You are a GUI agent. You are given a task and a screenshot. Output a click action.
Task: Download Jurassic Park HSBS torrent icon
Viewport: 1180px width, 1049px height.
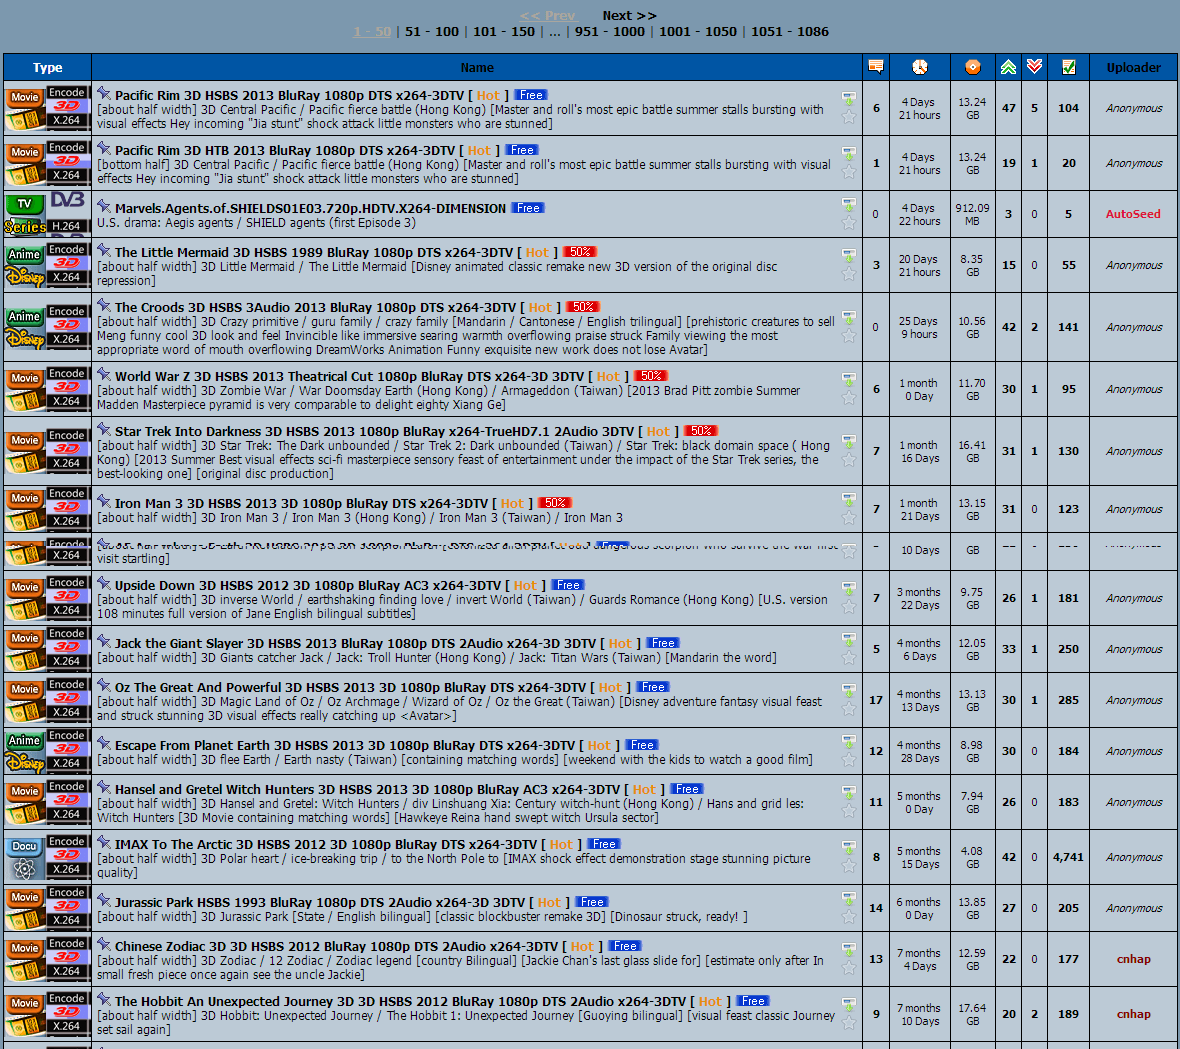(849, 898)
